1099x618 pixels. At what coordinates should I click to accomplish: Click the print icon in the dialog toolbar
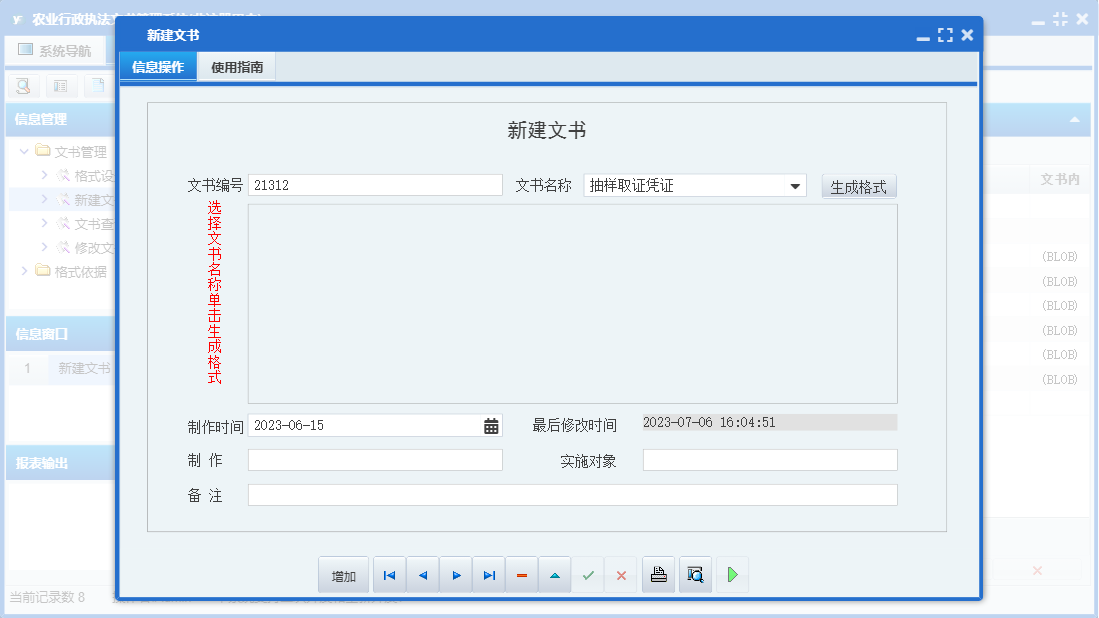pyautogui.click(x=658, y=574)
